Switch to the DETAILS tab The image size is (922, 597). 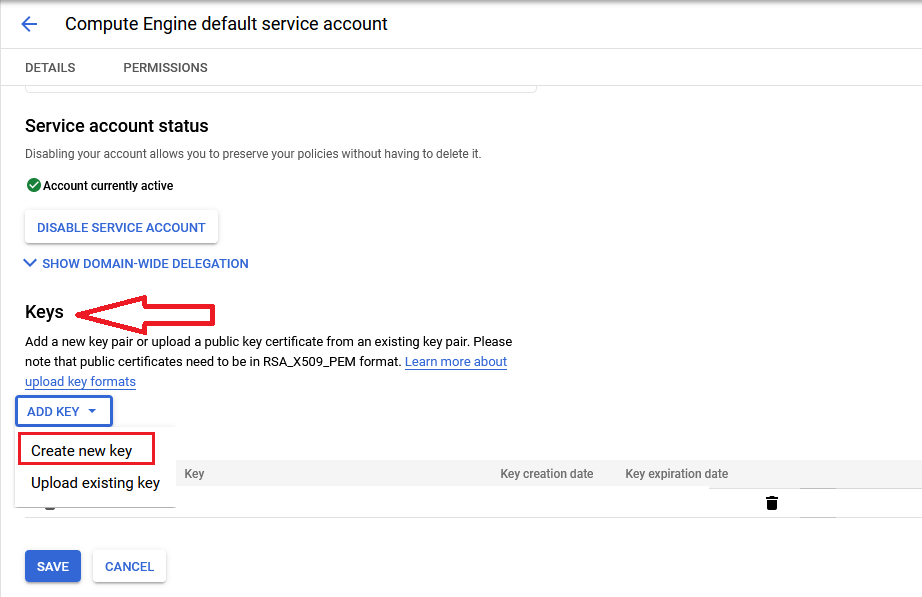pyautogui.click(x=50, y=68)
